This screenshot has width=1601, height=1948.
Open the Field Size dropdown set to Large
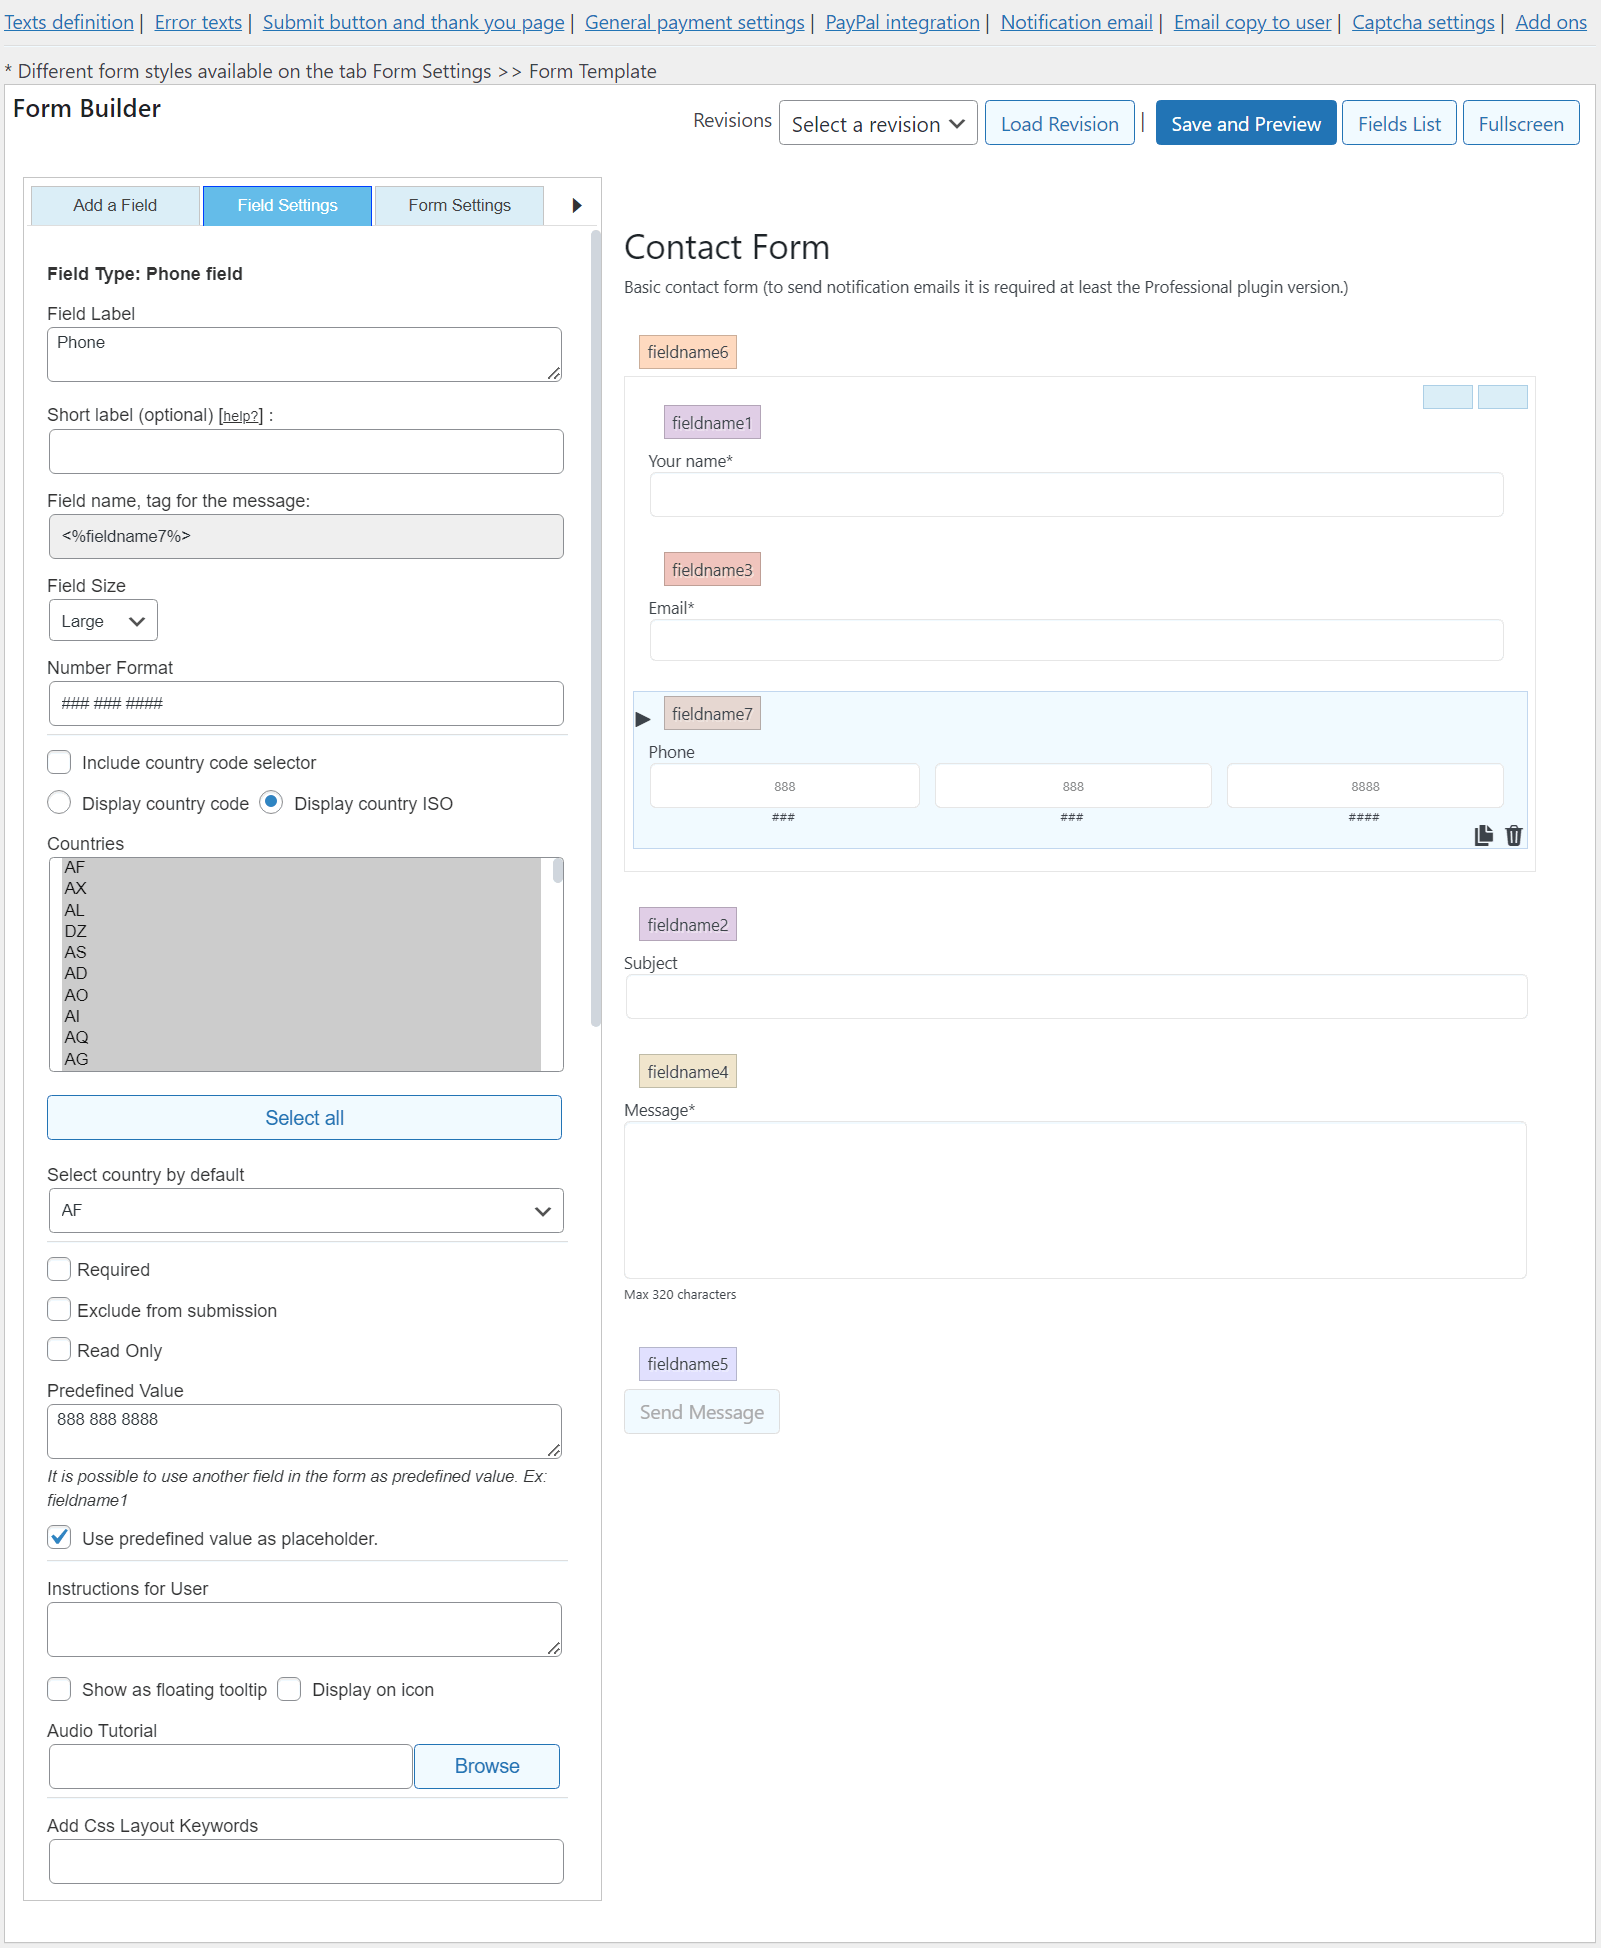pos(103,621)
